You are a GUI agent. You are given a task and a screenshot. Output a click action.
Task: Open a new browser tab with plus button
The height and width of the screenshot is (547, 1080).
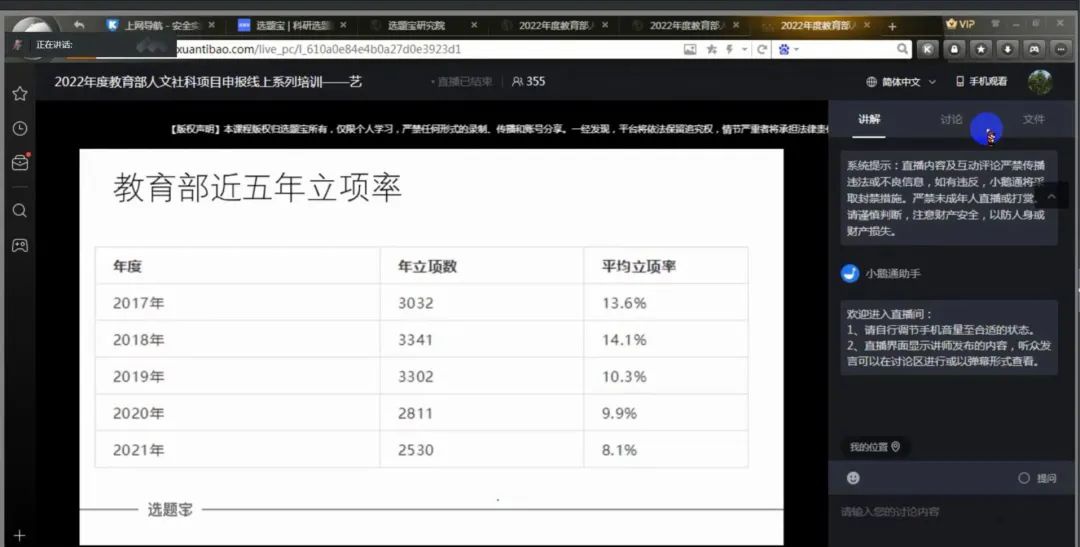892,26
